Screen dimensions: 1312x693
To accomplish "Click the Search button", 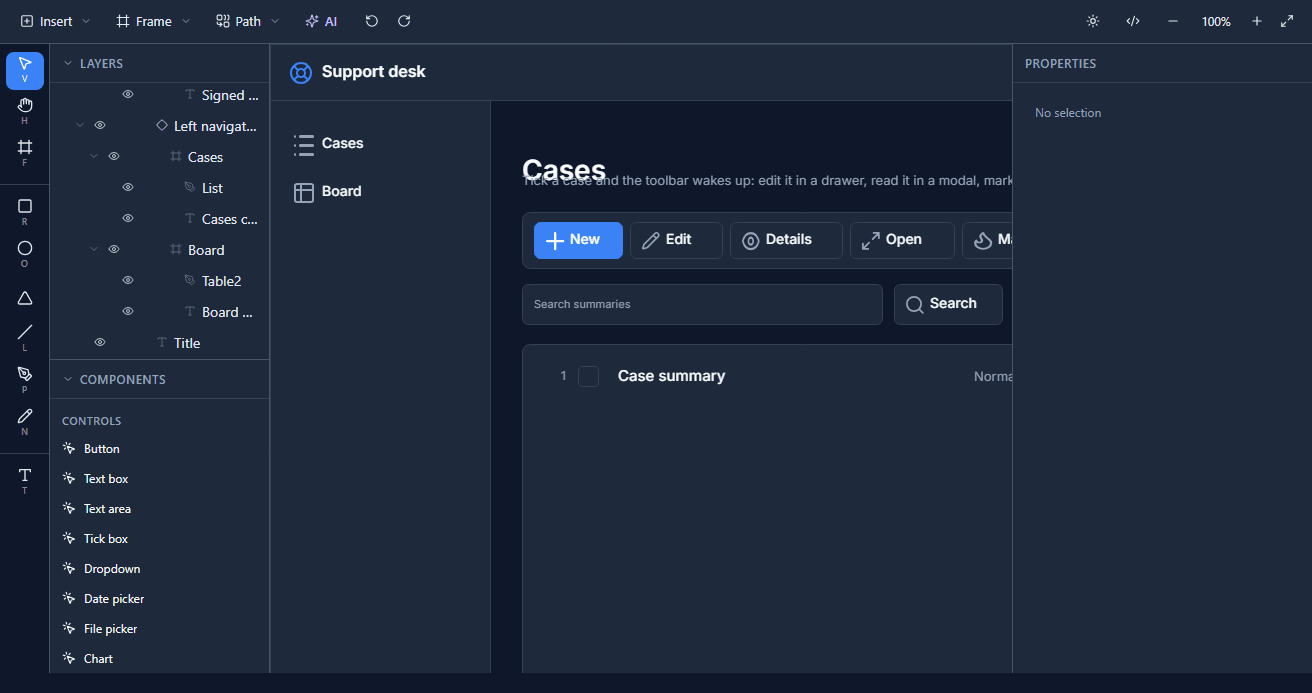I will (948, 304).
